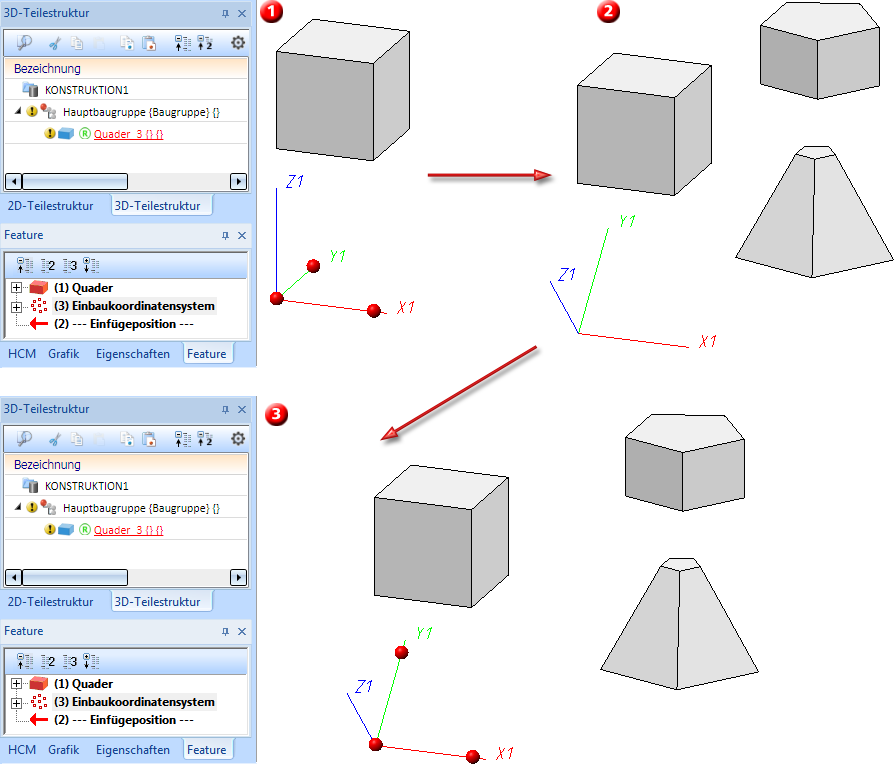894x764 pixels.
Task: Click paste-with-reference clipboard icon in upper 3D-Teilestruktur toolbar
Action: (149, 43)
